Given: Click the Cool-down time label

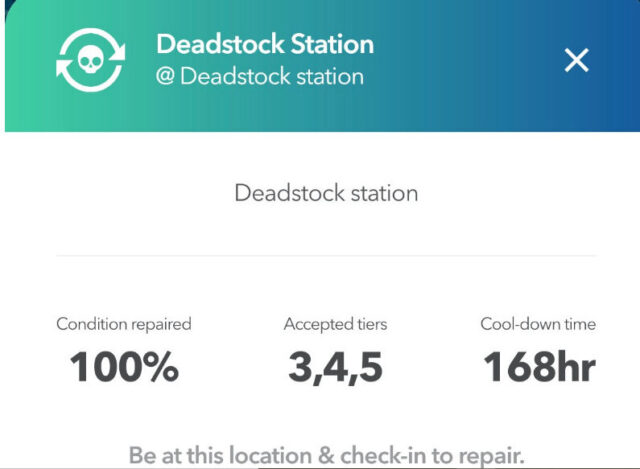Looking at the screenshot, I should click(x=538, y=324).
